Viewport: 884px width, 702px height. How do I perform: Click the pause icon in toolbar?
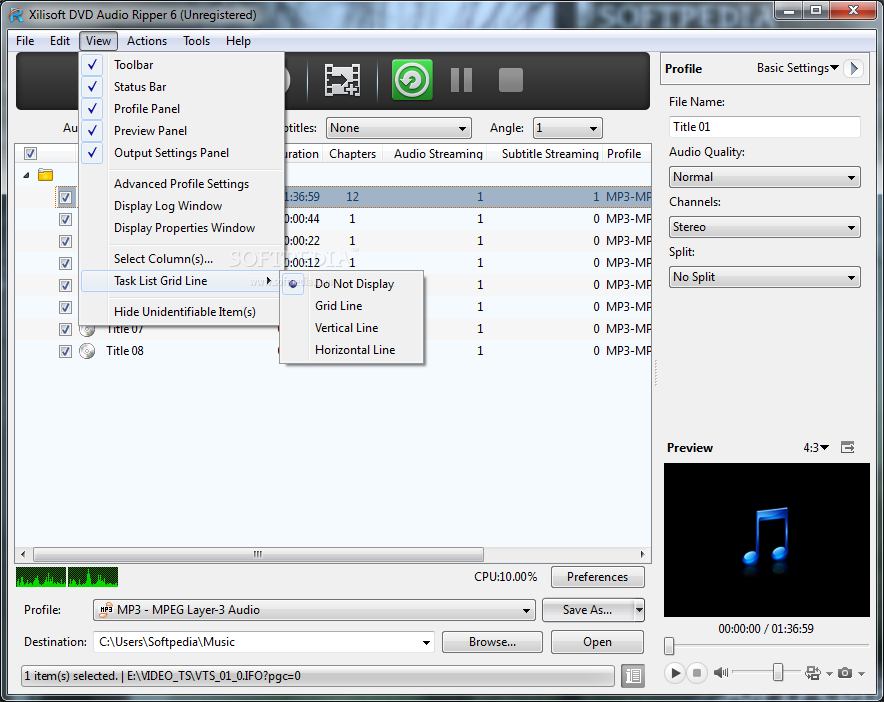(x=461, y=80)
